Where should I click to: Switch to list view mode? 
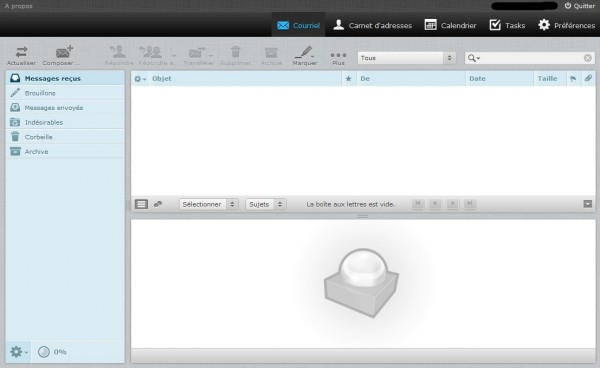(x=141, y=204)
